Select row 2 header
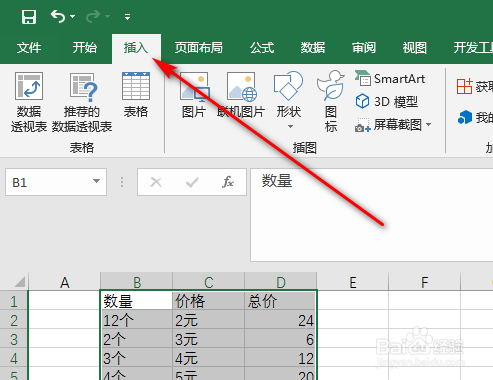Viewport: 493px width, 380px height. [x=14, y=320]
